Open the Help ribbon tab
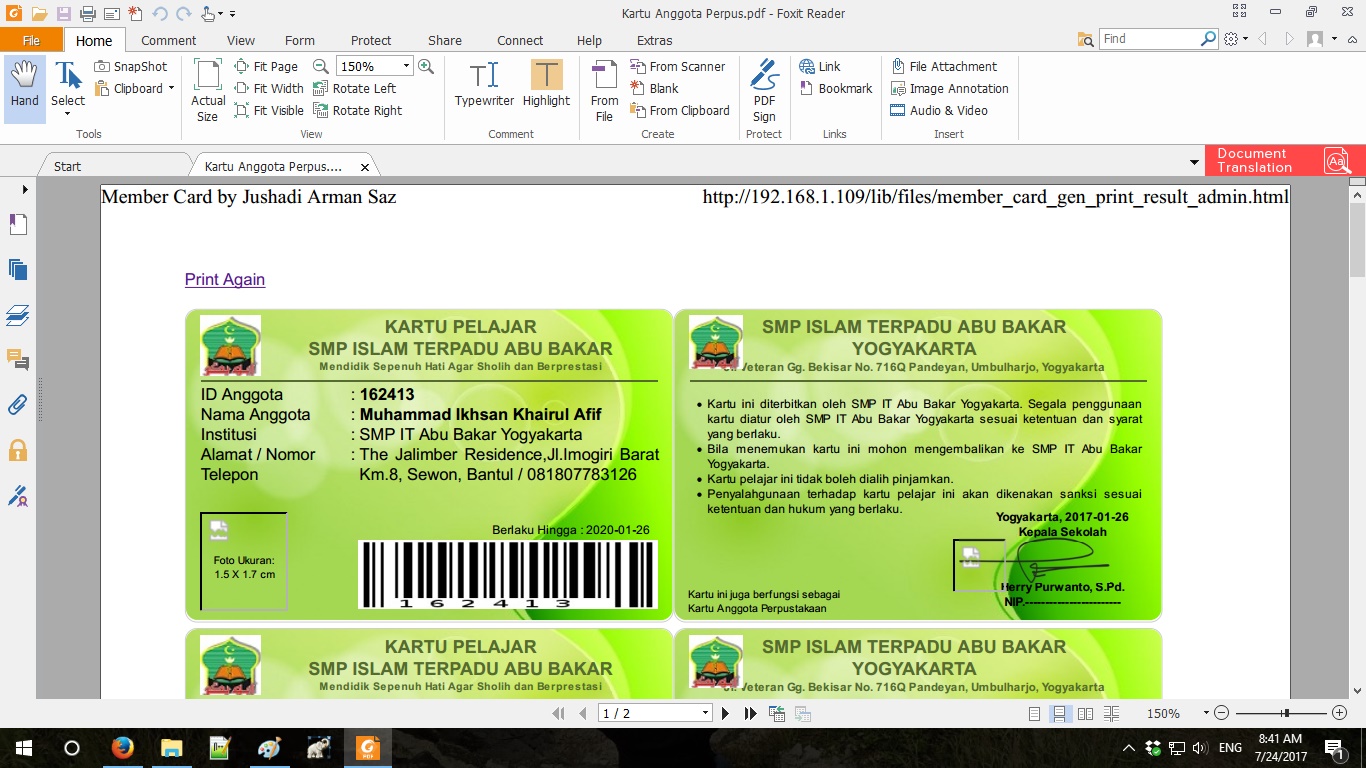Image resolution: width=1366 pixels, height=768 pixels. coord(590,40)
